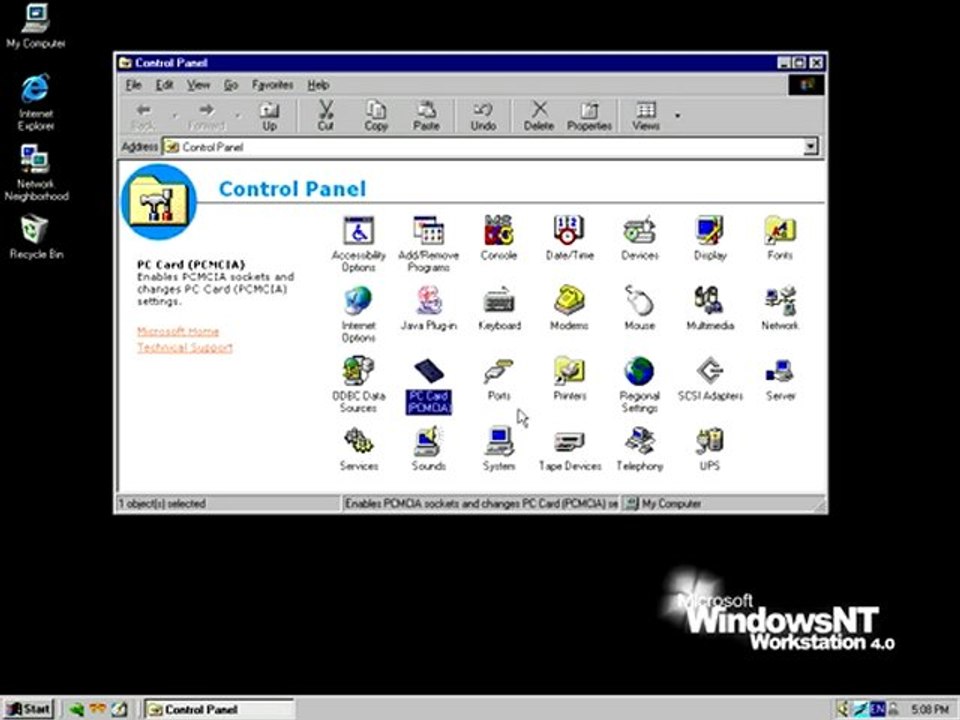
Task: Click the Copy toolbar button
Action: [x=376, y=116]
